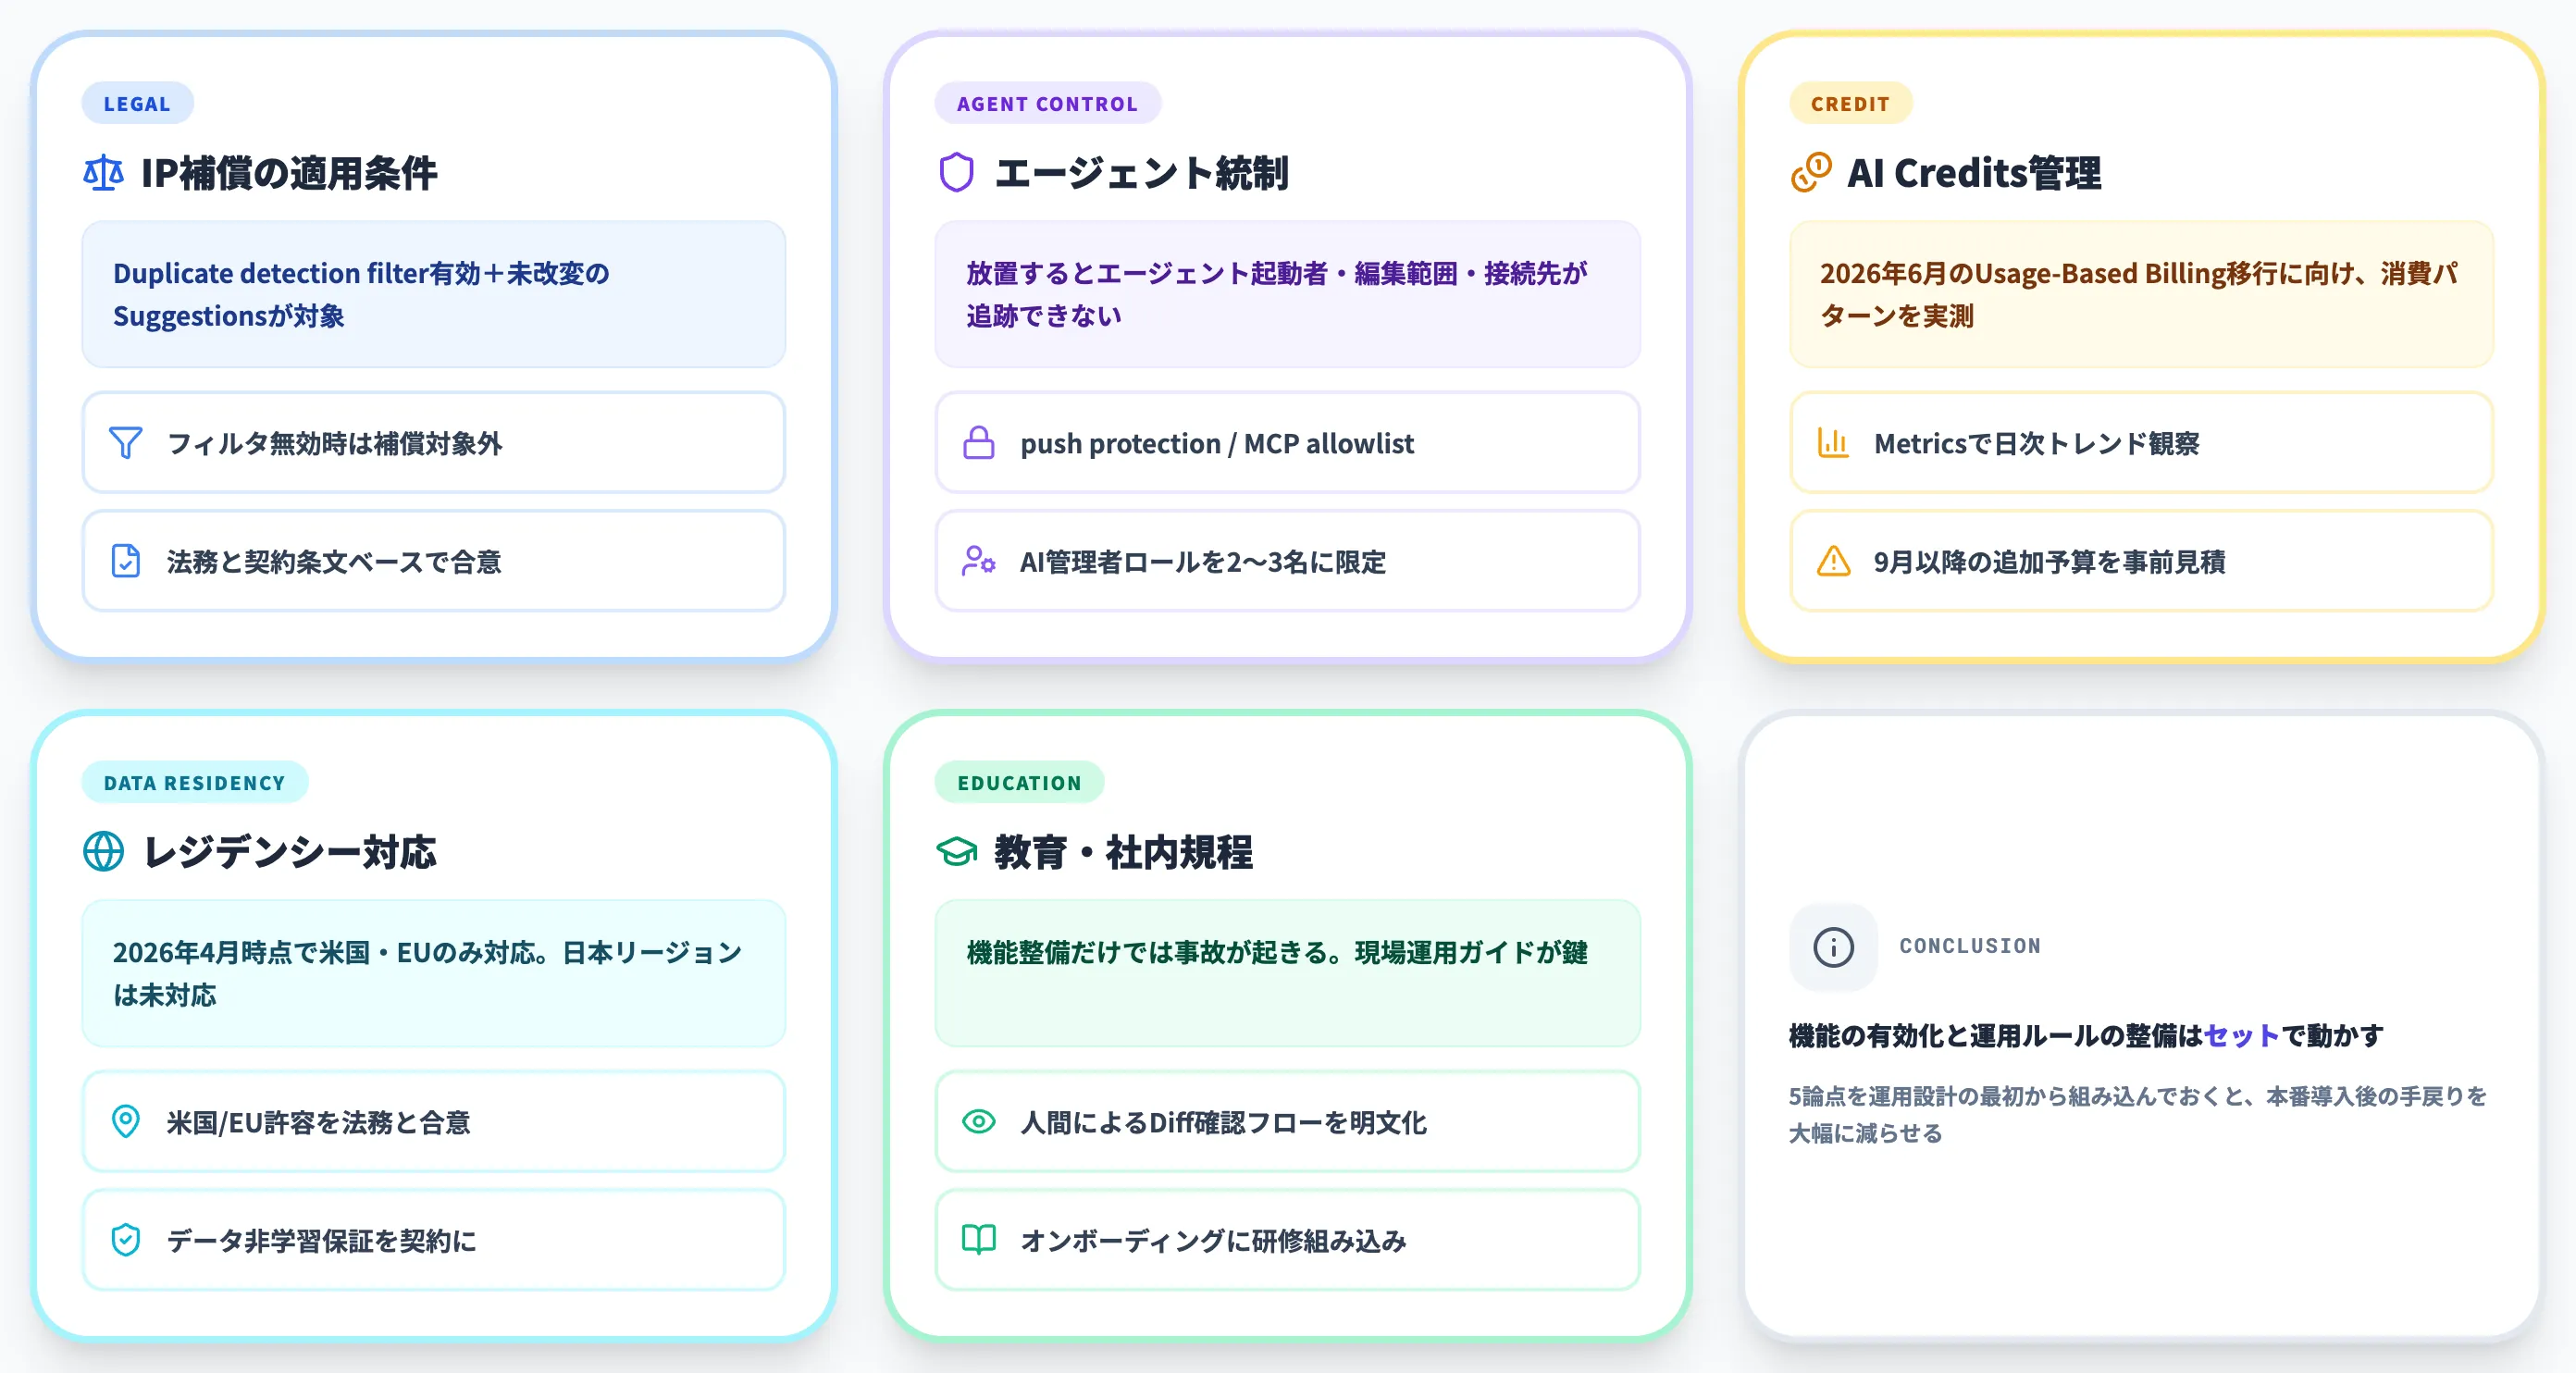Select the AGENT CONTROL tag badge

point(1047,103)
